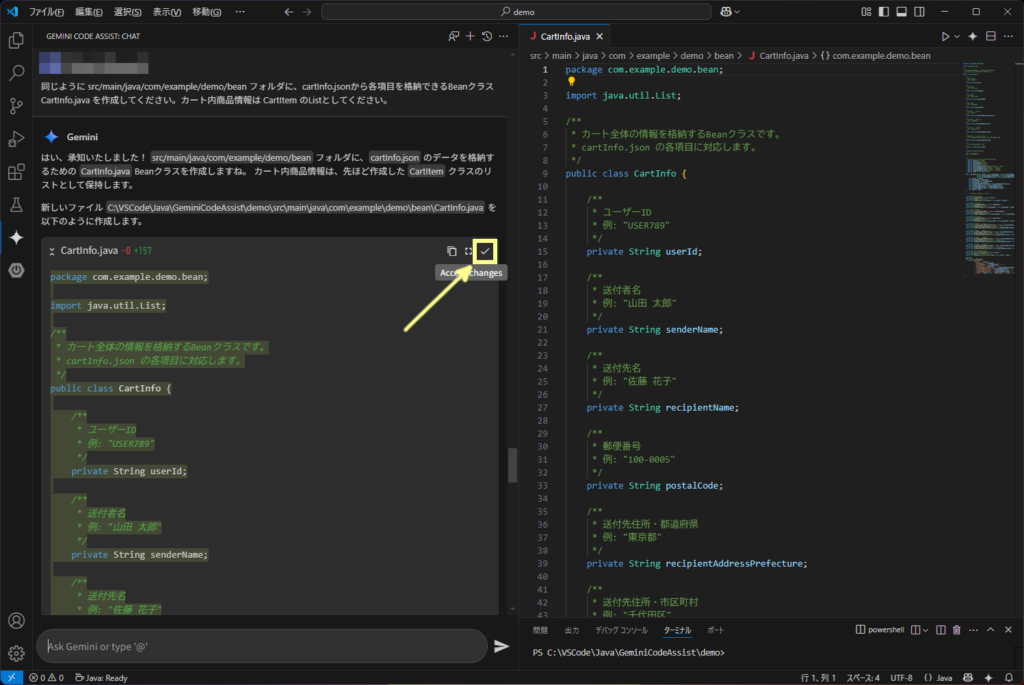Click the demo command center search box
The image size is (1024, 685).
[x=516, y=12]
